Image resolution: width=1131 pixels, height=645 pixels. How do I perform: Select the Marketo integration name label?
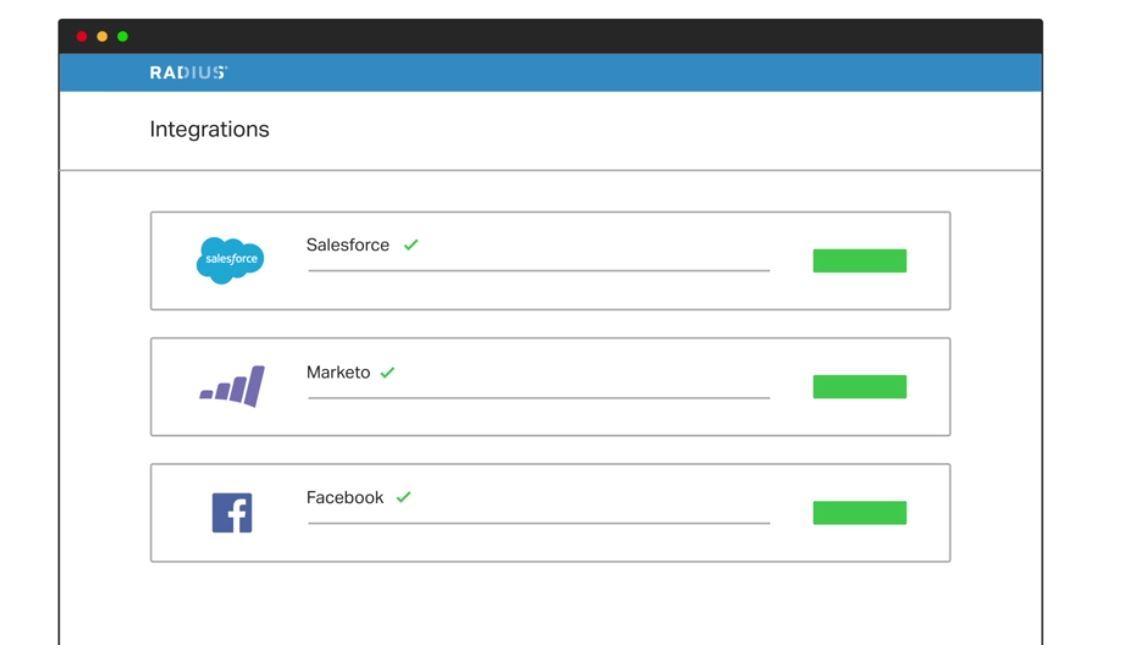[x=338, y=373]
